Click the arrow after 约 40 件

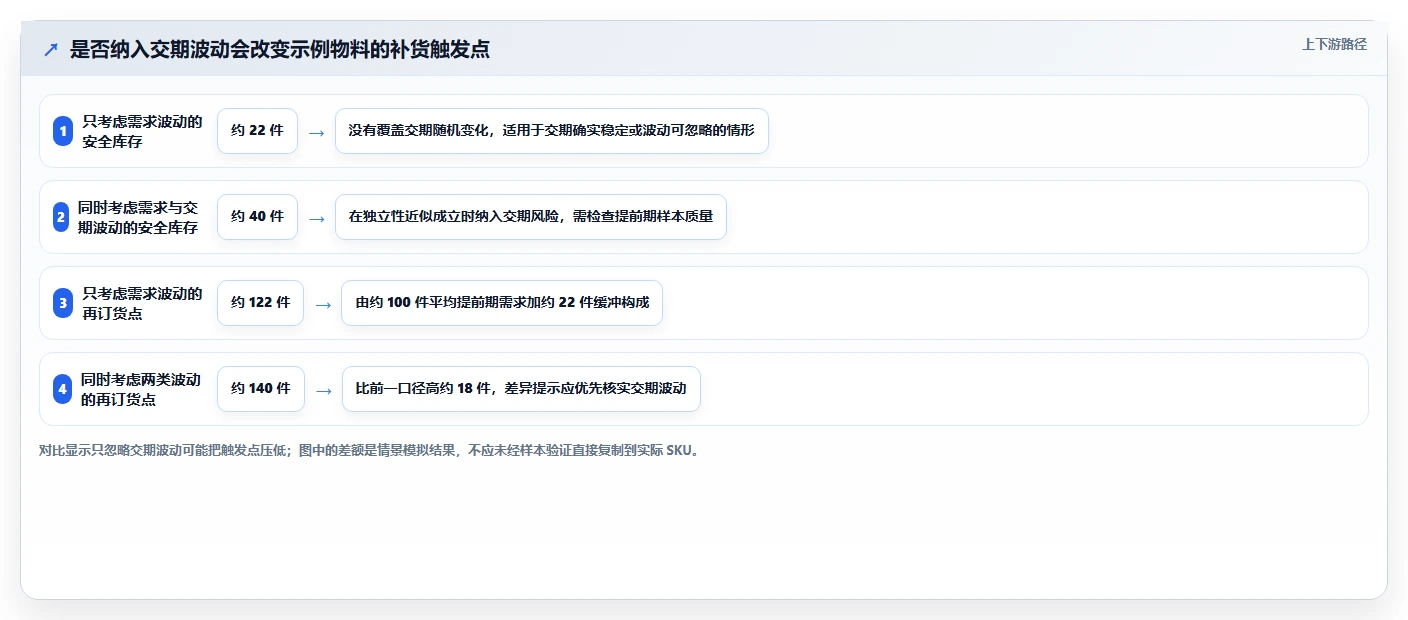[x=316, y=218]
